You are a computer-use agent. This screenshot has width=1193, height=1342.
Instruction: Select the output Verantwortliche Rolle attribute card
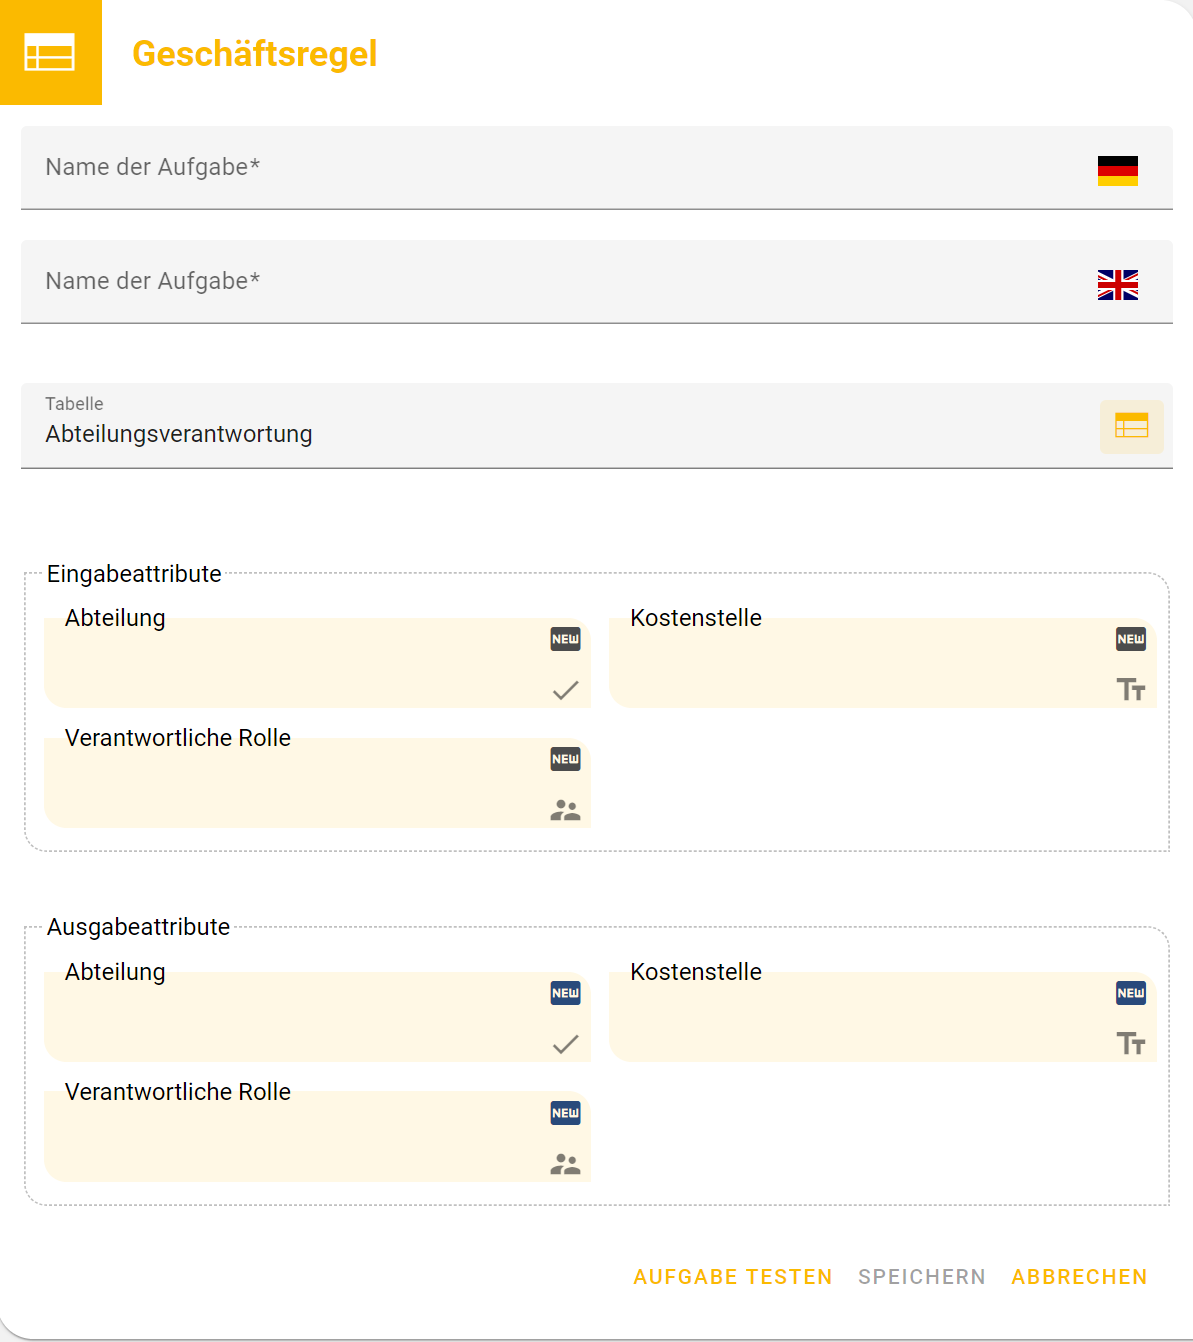(300, 1138)
